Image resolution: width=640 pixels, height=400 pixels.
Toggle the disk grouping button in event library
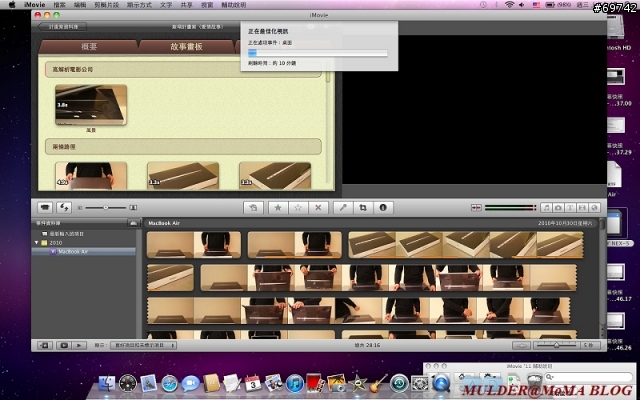(x=133, y=223)
